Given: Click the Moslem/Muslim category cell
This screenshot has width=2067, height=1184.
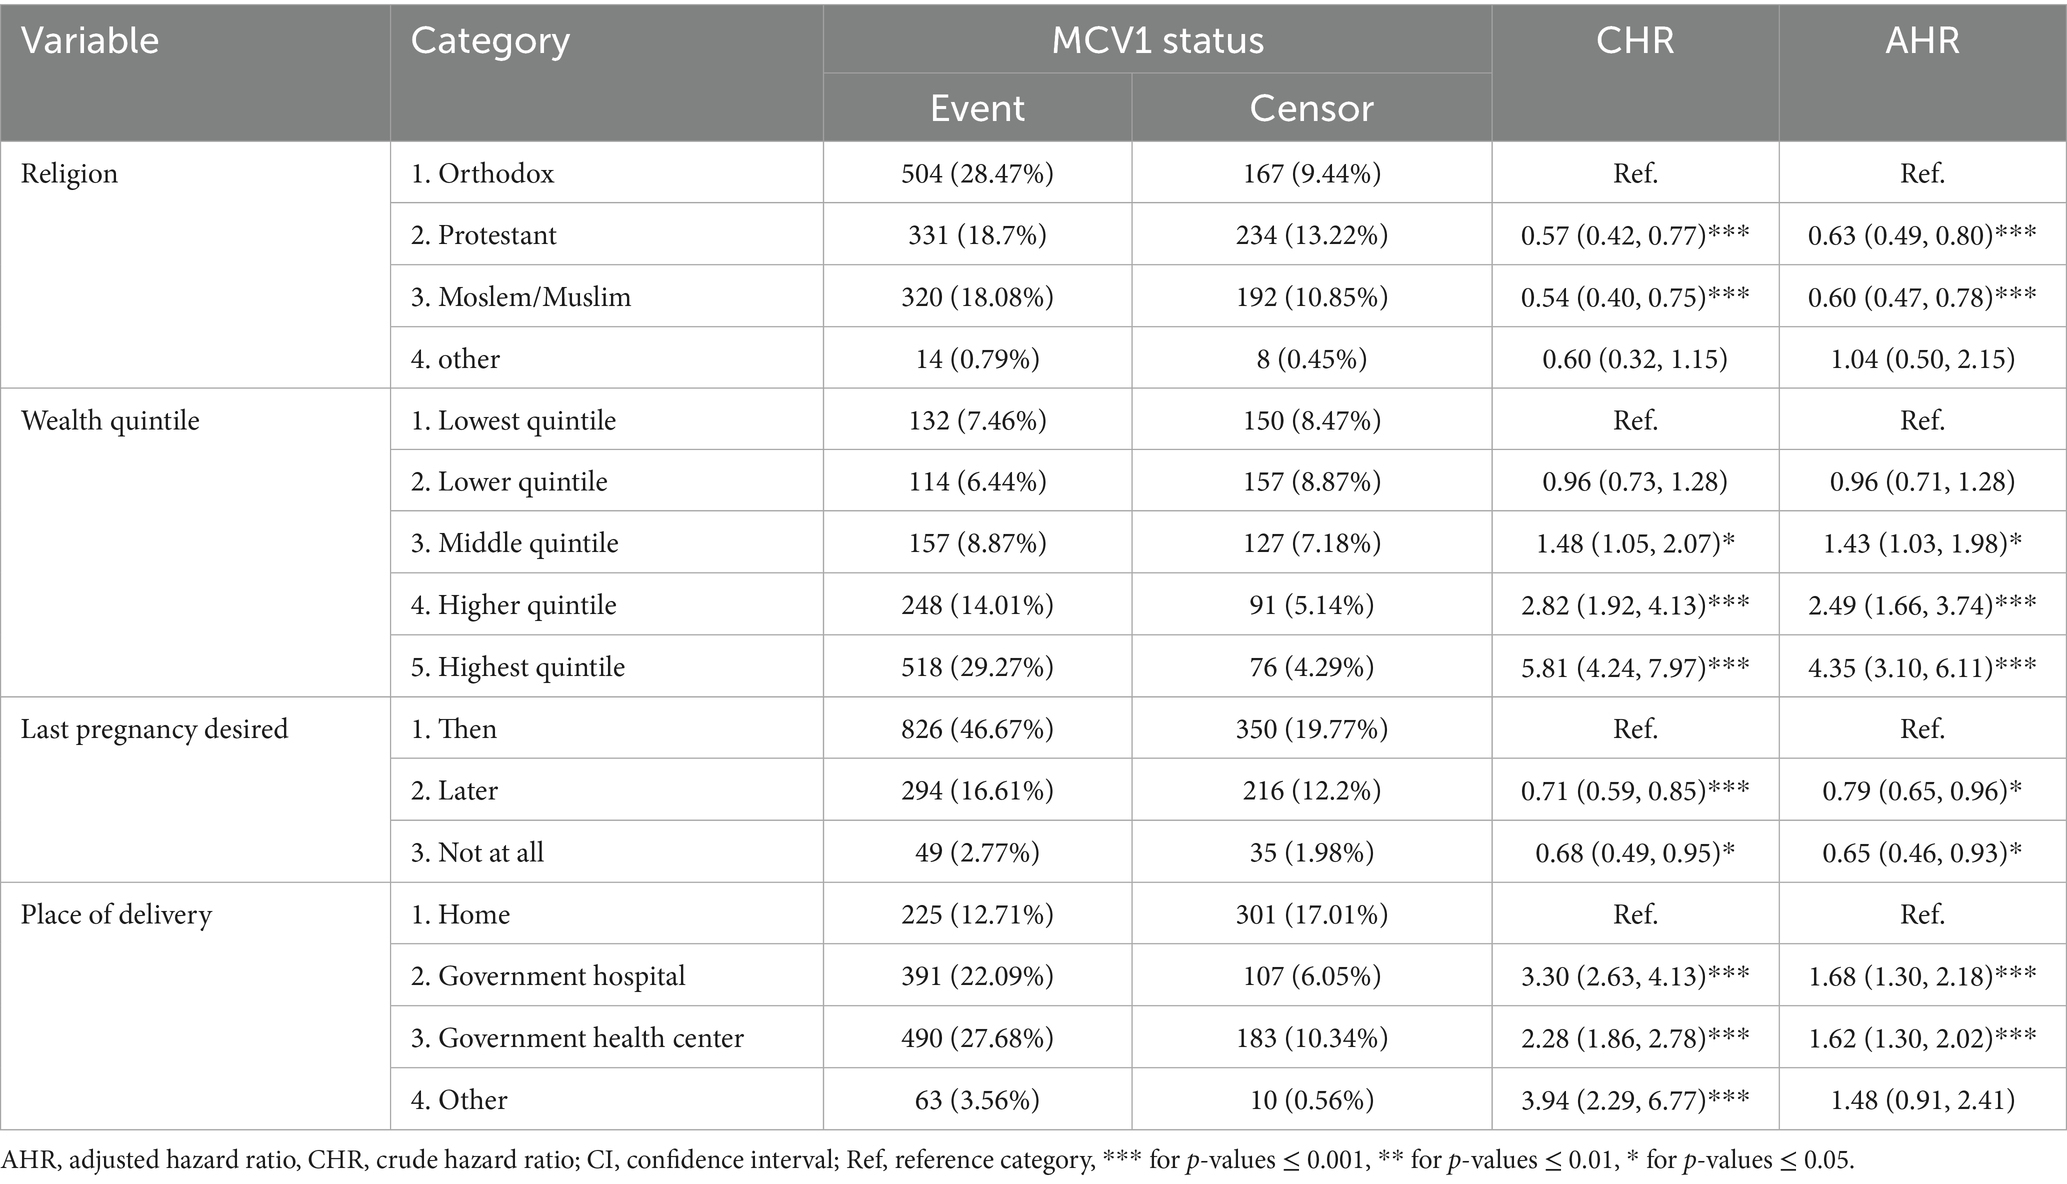Looking at the screenshot, I should pos(521,297).
